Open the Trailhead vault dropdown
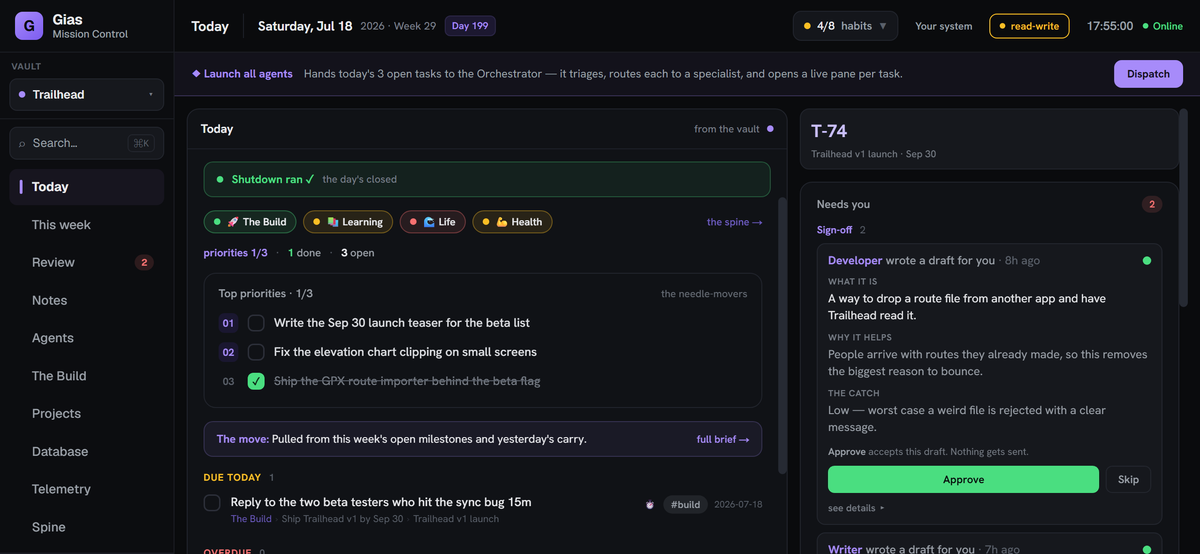This screenshot has height=554, width=1200. (87, 94)
